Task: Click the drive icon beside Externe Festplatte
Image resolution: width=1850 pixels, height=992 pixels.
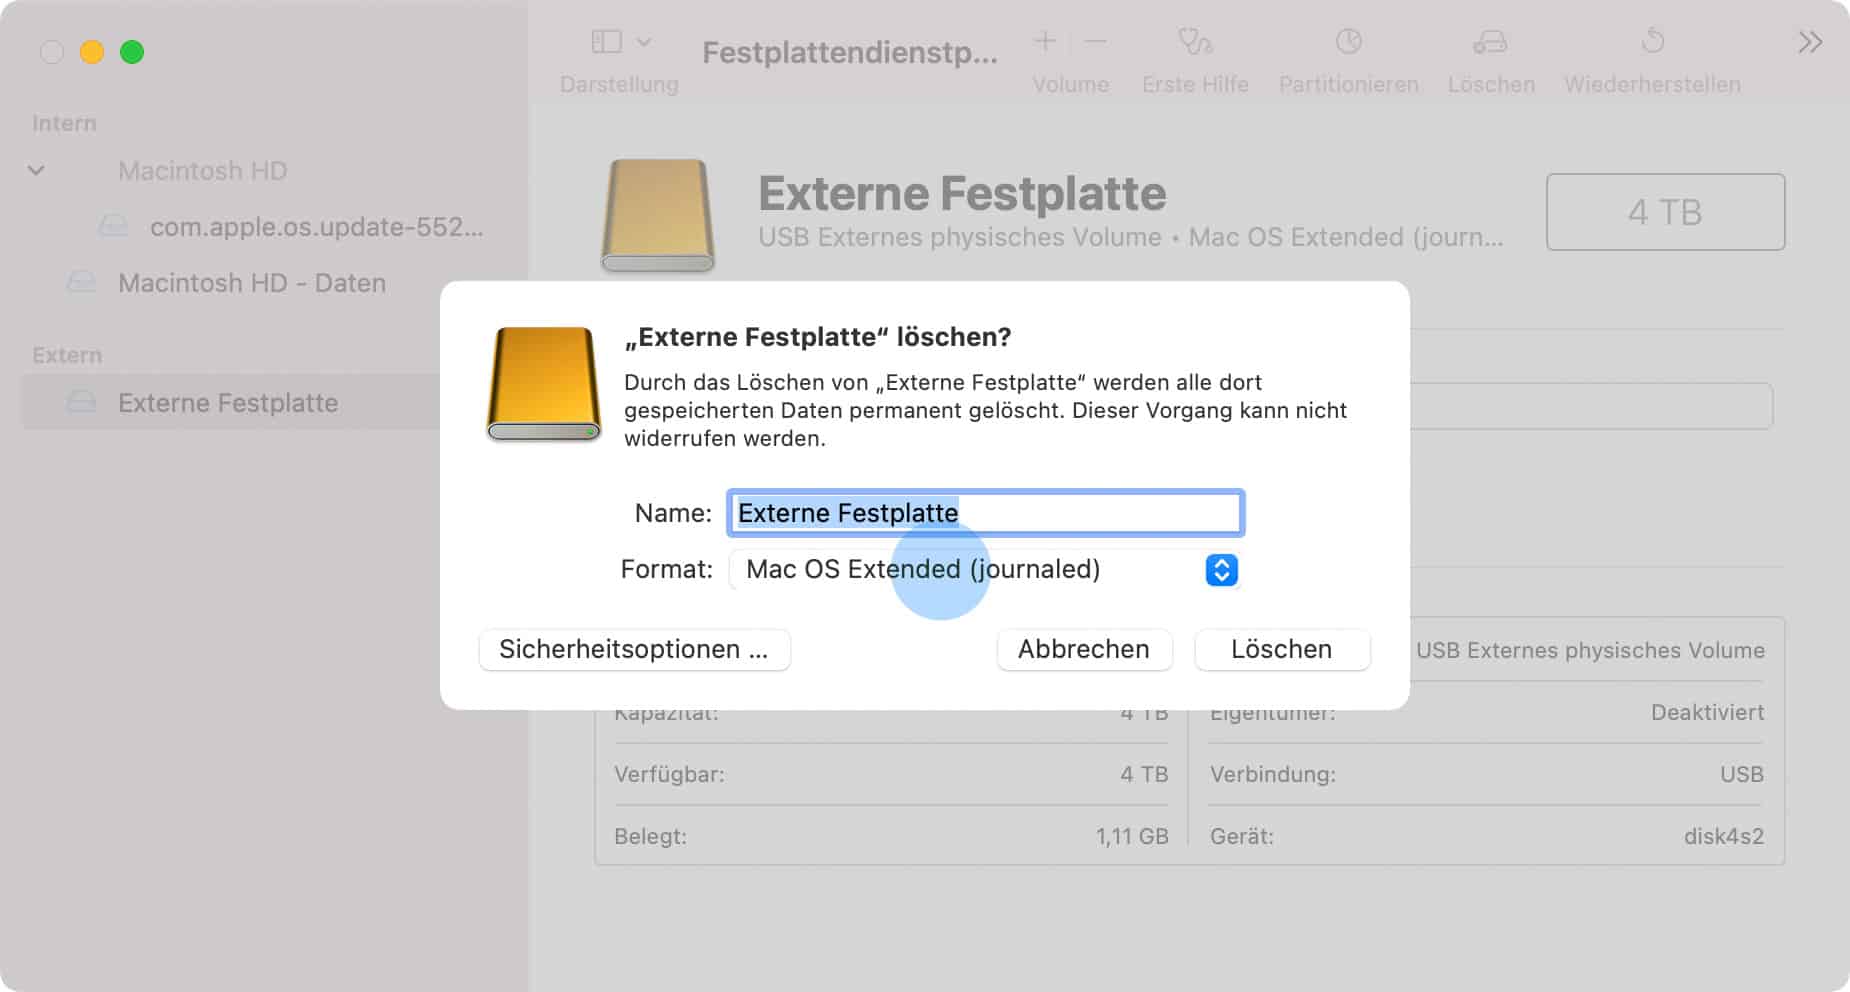Action: [x=81, y=403]
